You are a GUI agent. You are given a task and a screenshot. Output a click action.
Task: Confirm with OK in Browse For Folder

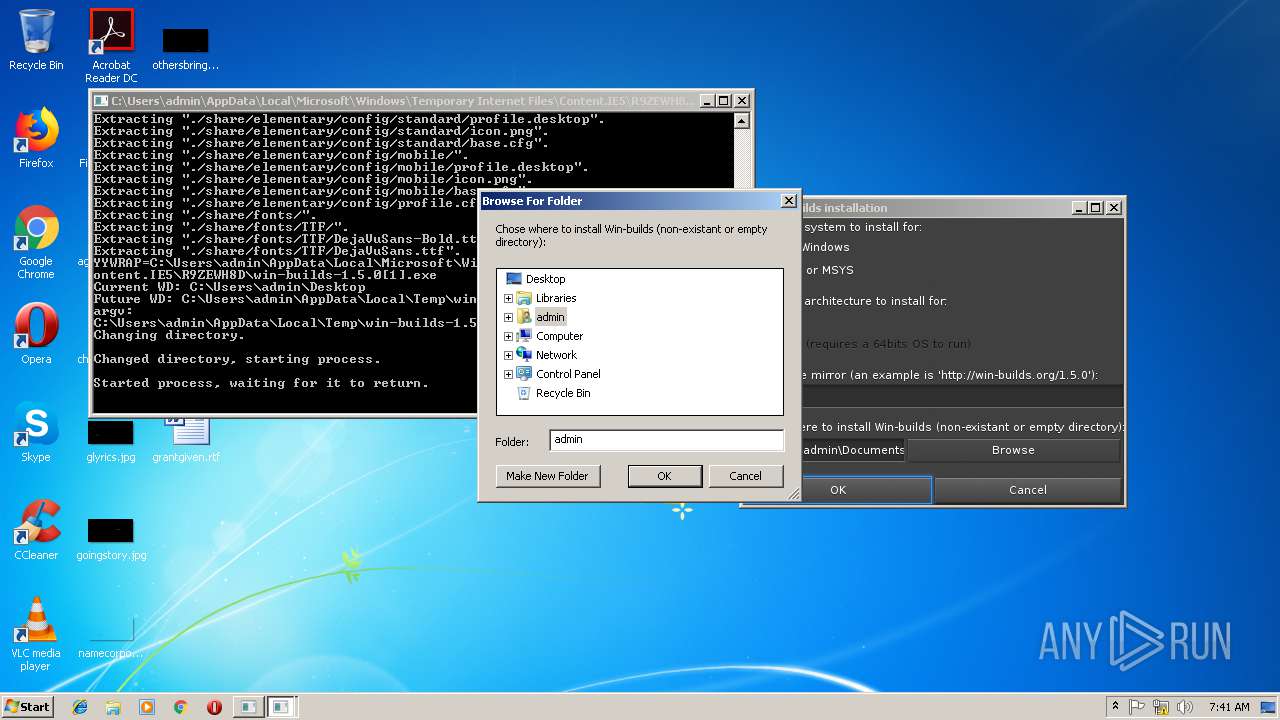(x=664, y=476)
